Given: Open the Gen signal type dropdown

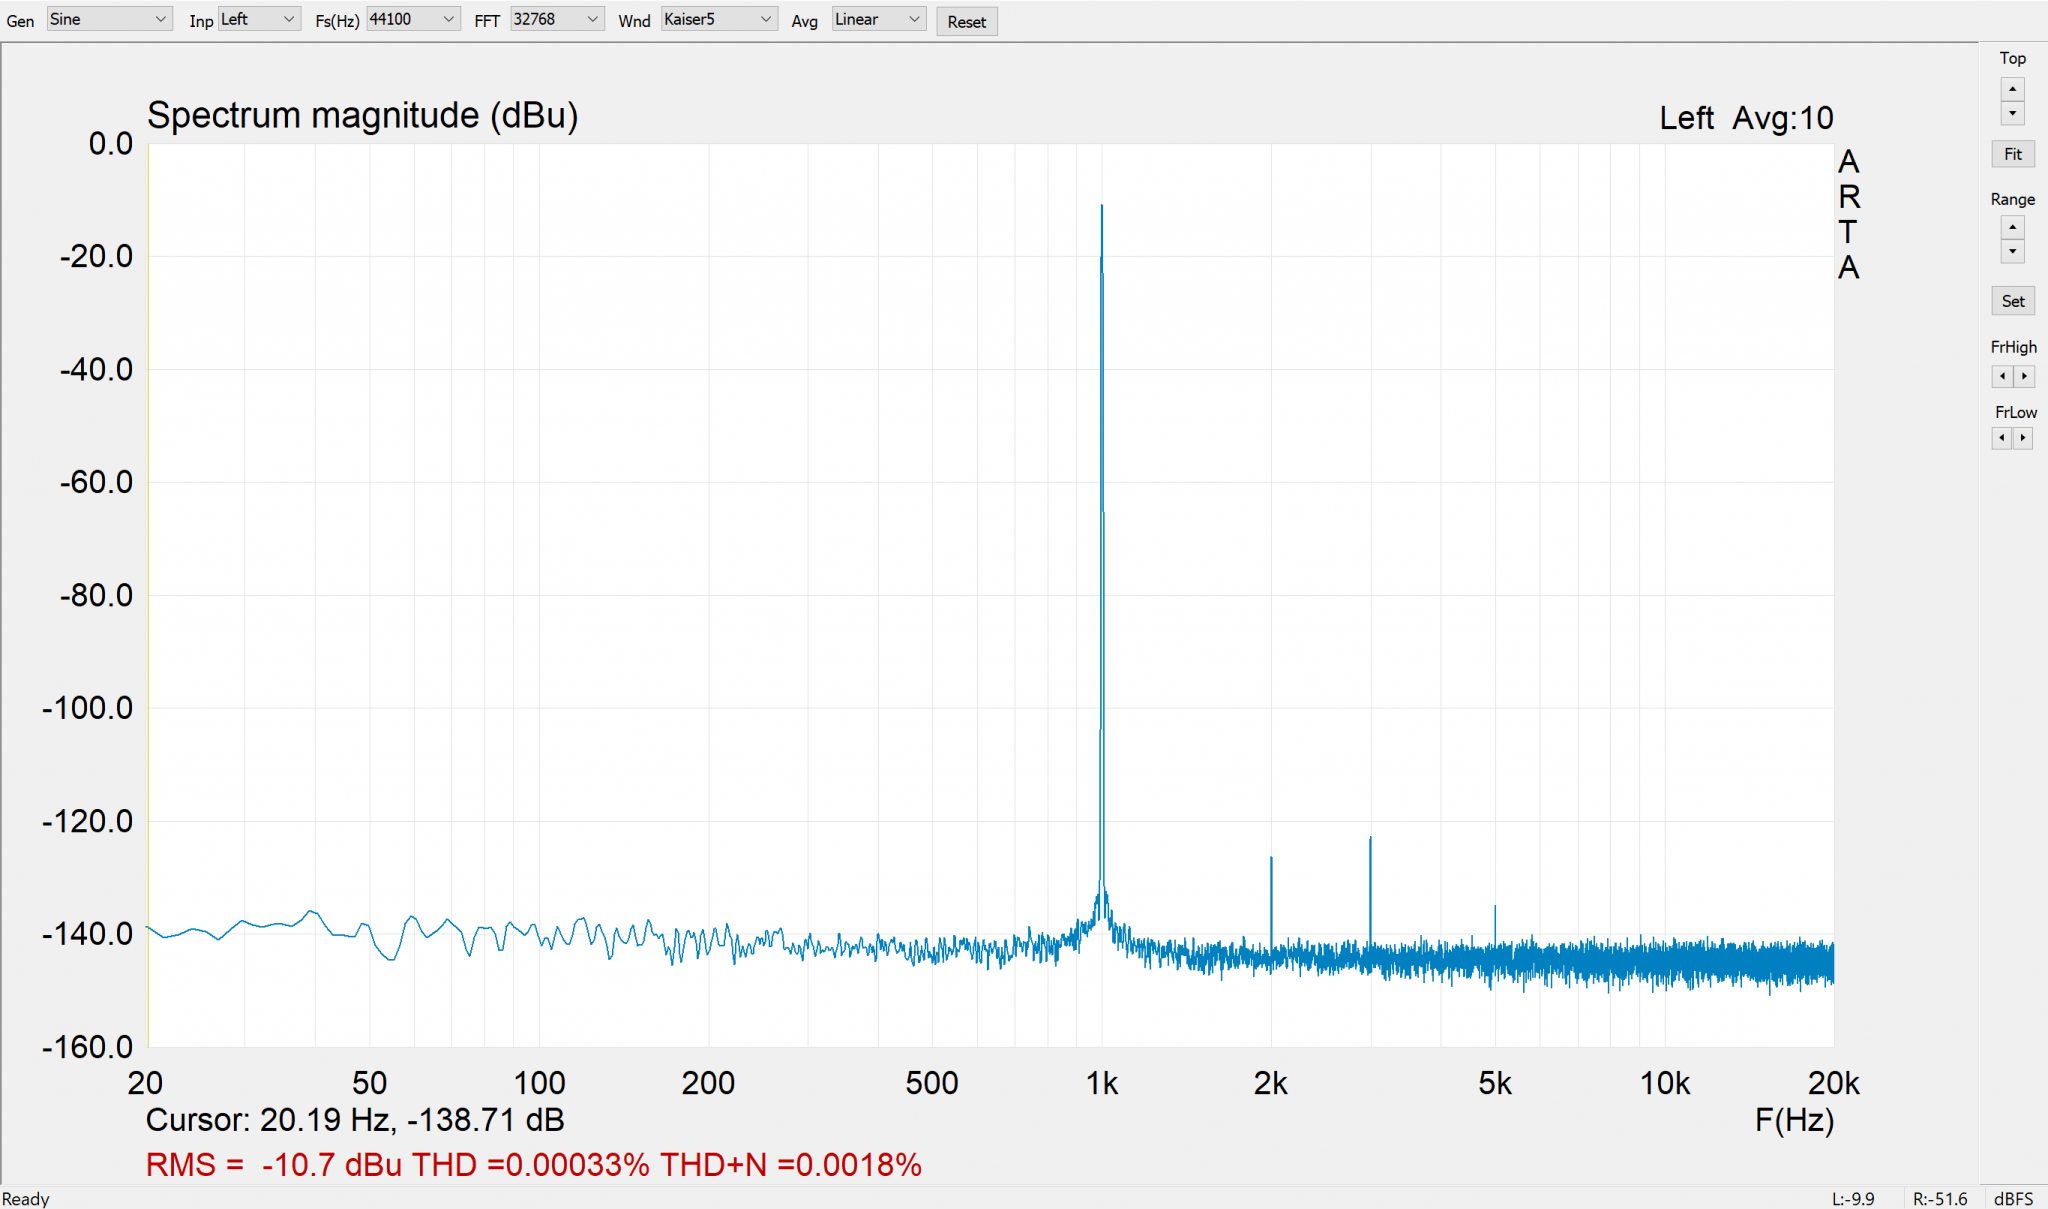Looking at the screenshot, I should pyautogui.click(x=109, y=20).
